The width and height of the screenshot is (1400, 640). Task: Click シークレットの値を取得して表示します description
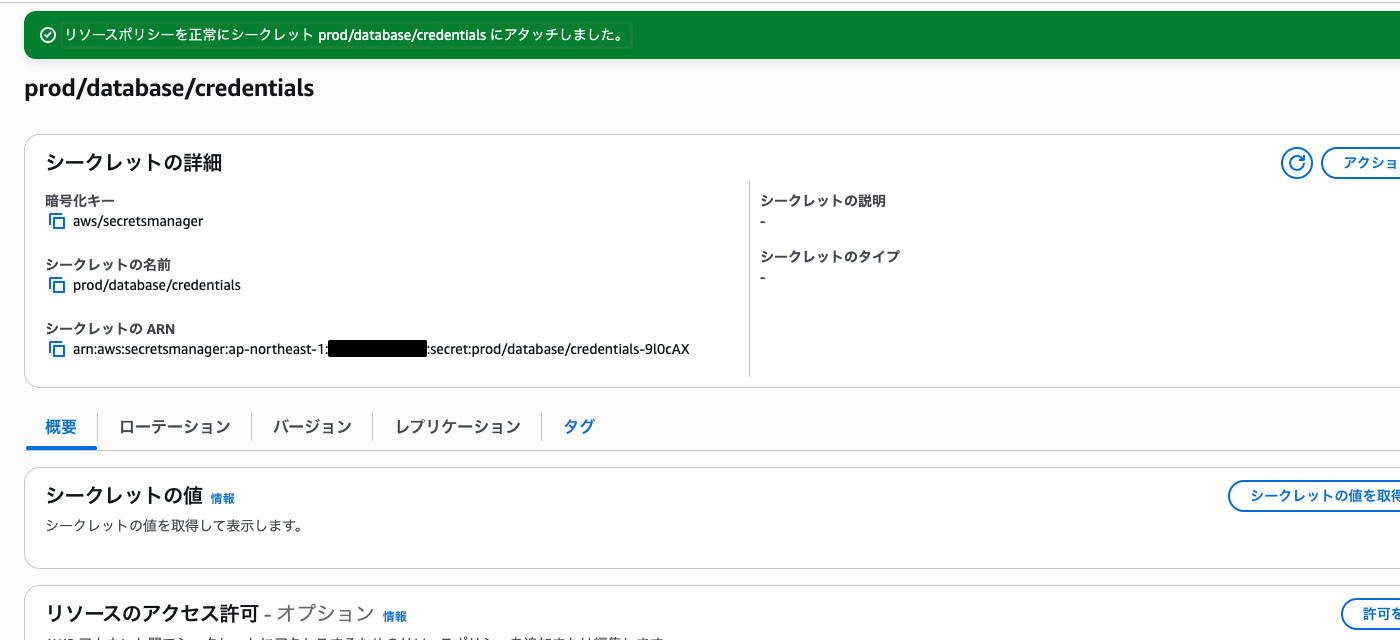click(x=174, y=525)
